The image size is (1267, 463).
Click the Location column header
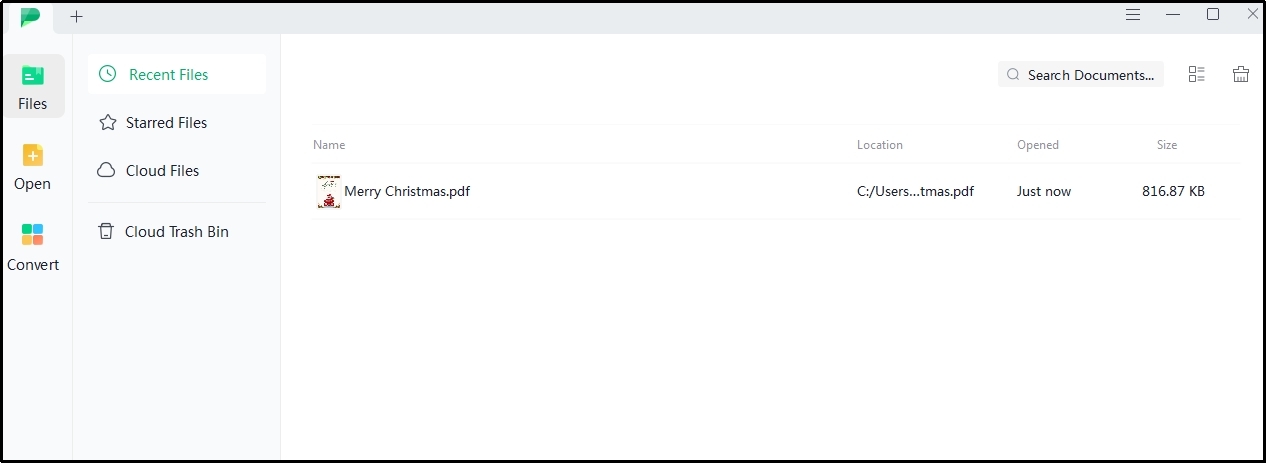pos(880,145)
